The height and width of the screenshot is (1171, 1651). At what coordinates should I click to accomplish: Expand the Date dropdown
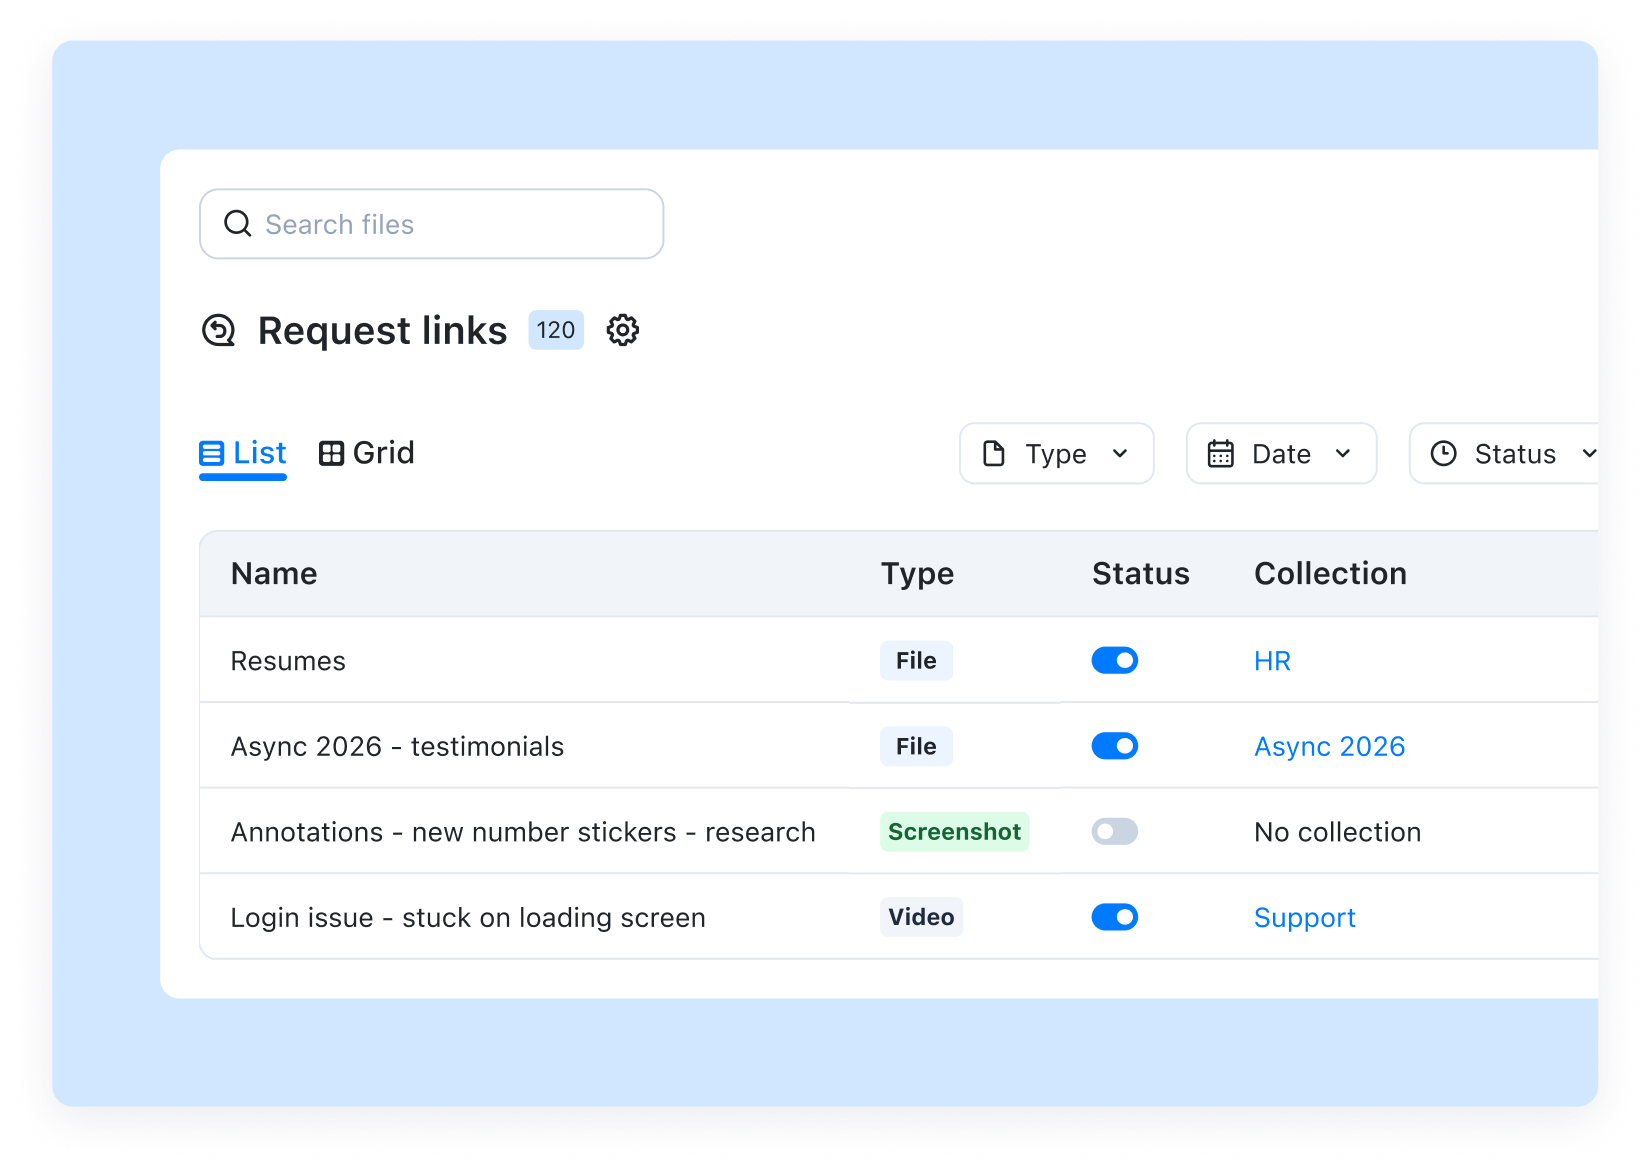coord(1281,453)
